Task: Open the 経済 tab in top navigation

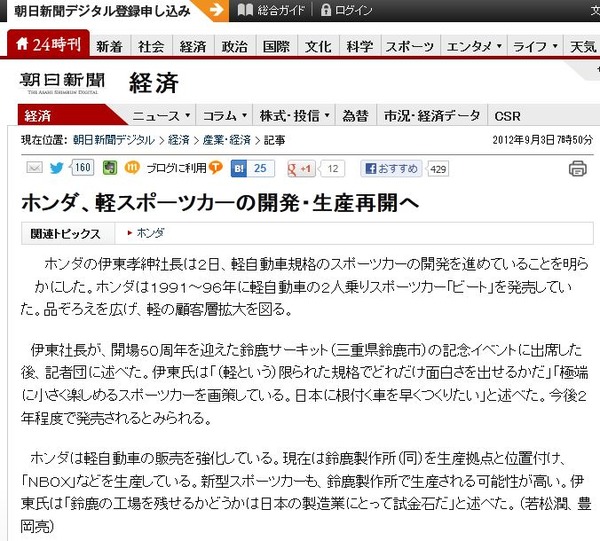Action: (x=193, y=46)
